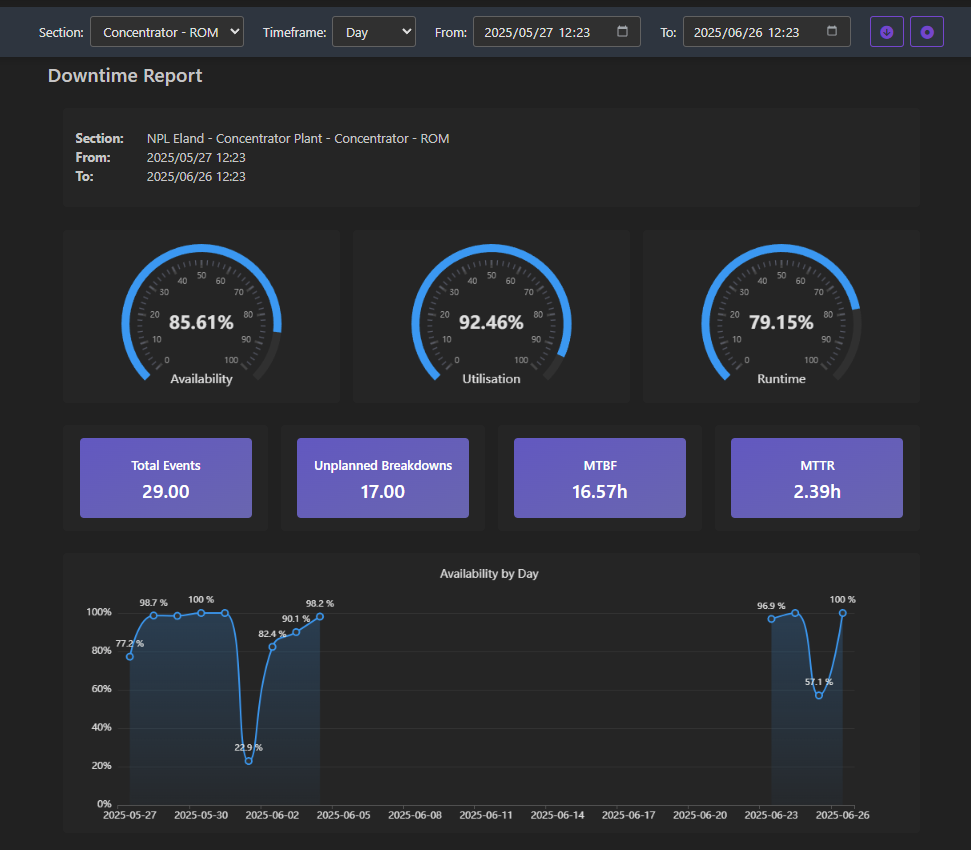This screenshot has height=850, width=971.
Task: Click the MTTR 2.39h card
Action: [817, 478]
